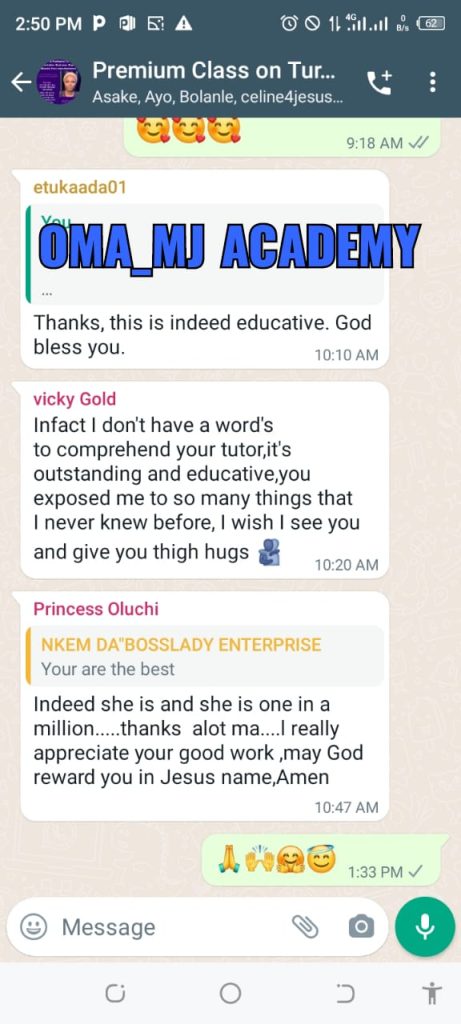Tap the quoted NKEM DA"BOSSLADY ENTERPRISE reply
The height and width of the screenshot is (1024, 461).
pos(208,656)
